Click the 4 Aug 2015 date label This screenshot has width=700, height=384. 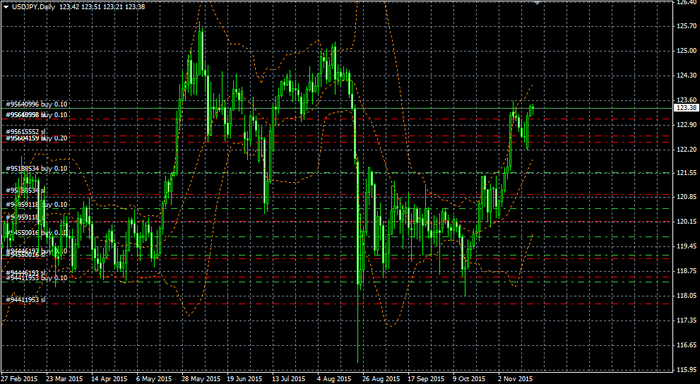click(335, 379)
